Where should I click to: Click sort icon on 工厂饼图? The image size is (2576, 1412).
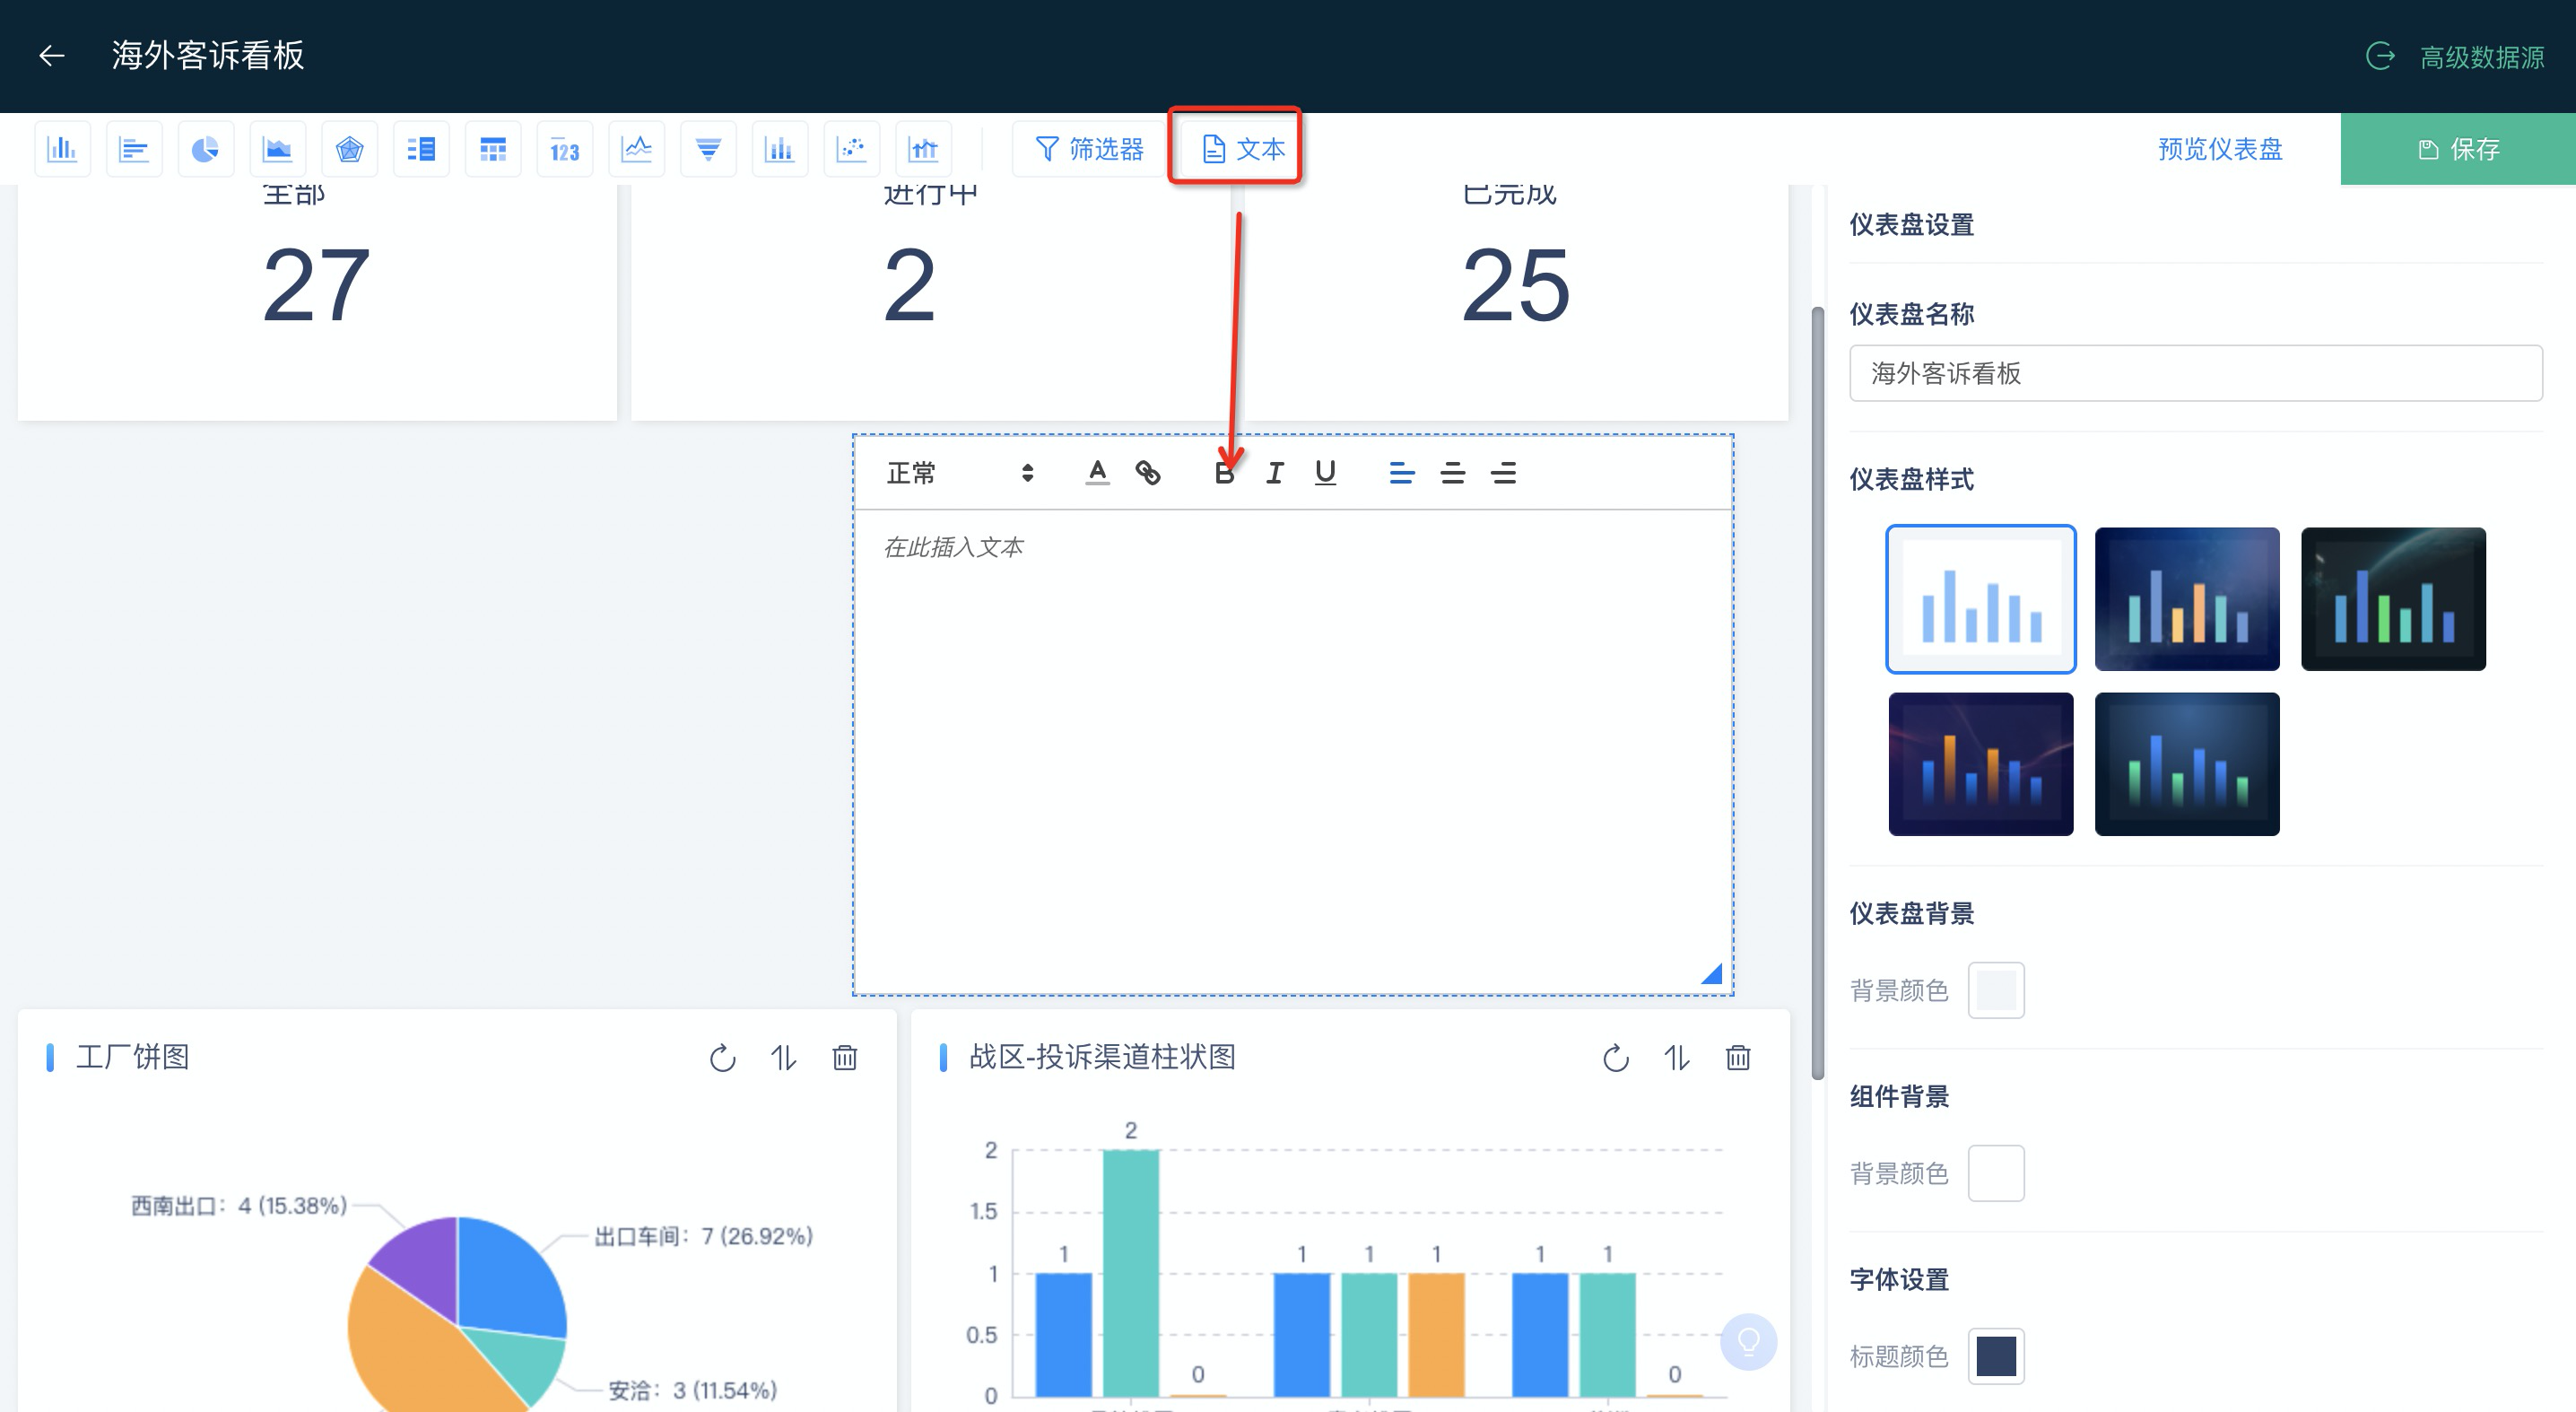[x=783, y=1058]
